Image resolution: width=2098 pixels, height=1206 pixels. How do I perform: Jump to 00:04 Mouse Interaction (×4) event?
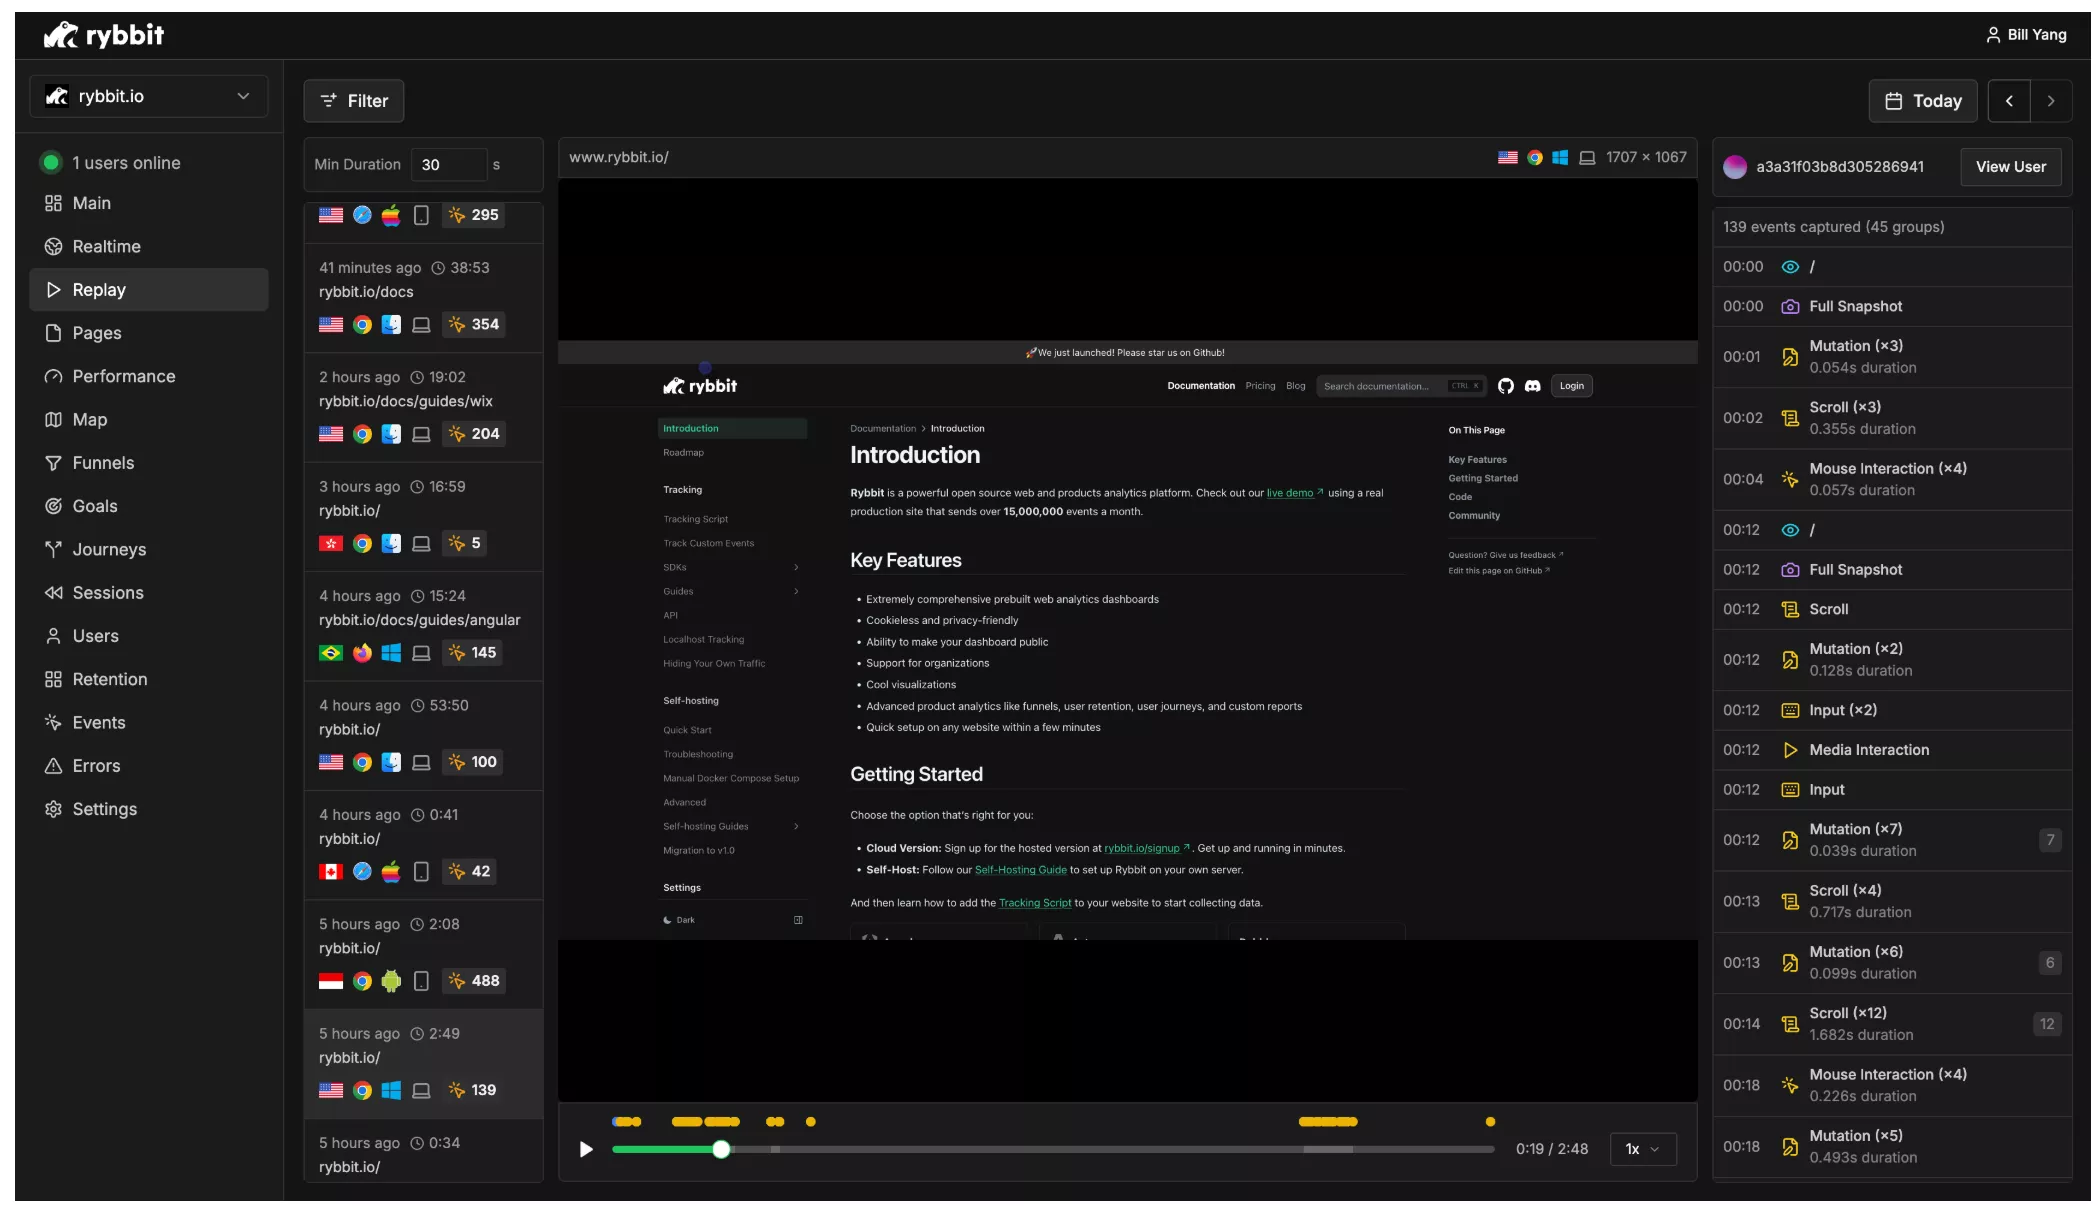point(1892,479)
